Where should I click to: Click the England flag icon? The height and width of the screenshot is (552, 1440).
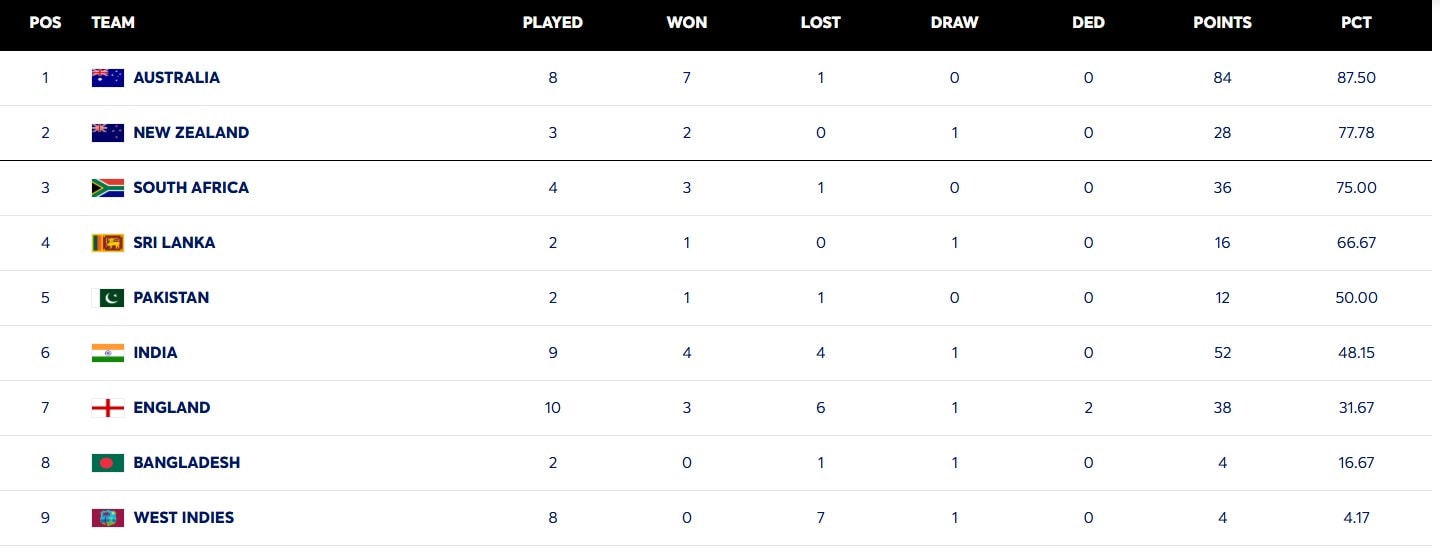(x=108, y=408)
